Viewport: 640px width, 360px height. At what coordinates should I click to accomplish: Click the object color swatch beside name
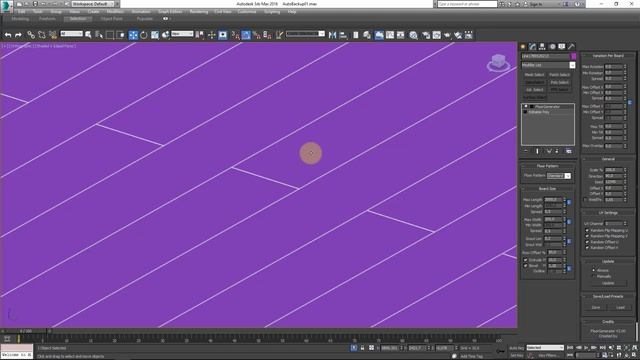point(573,56)
